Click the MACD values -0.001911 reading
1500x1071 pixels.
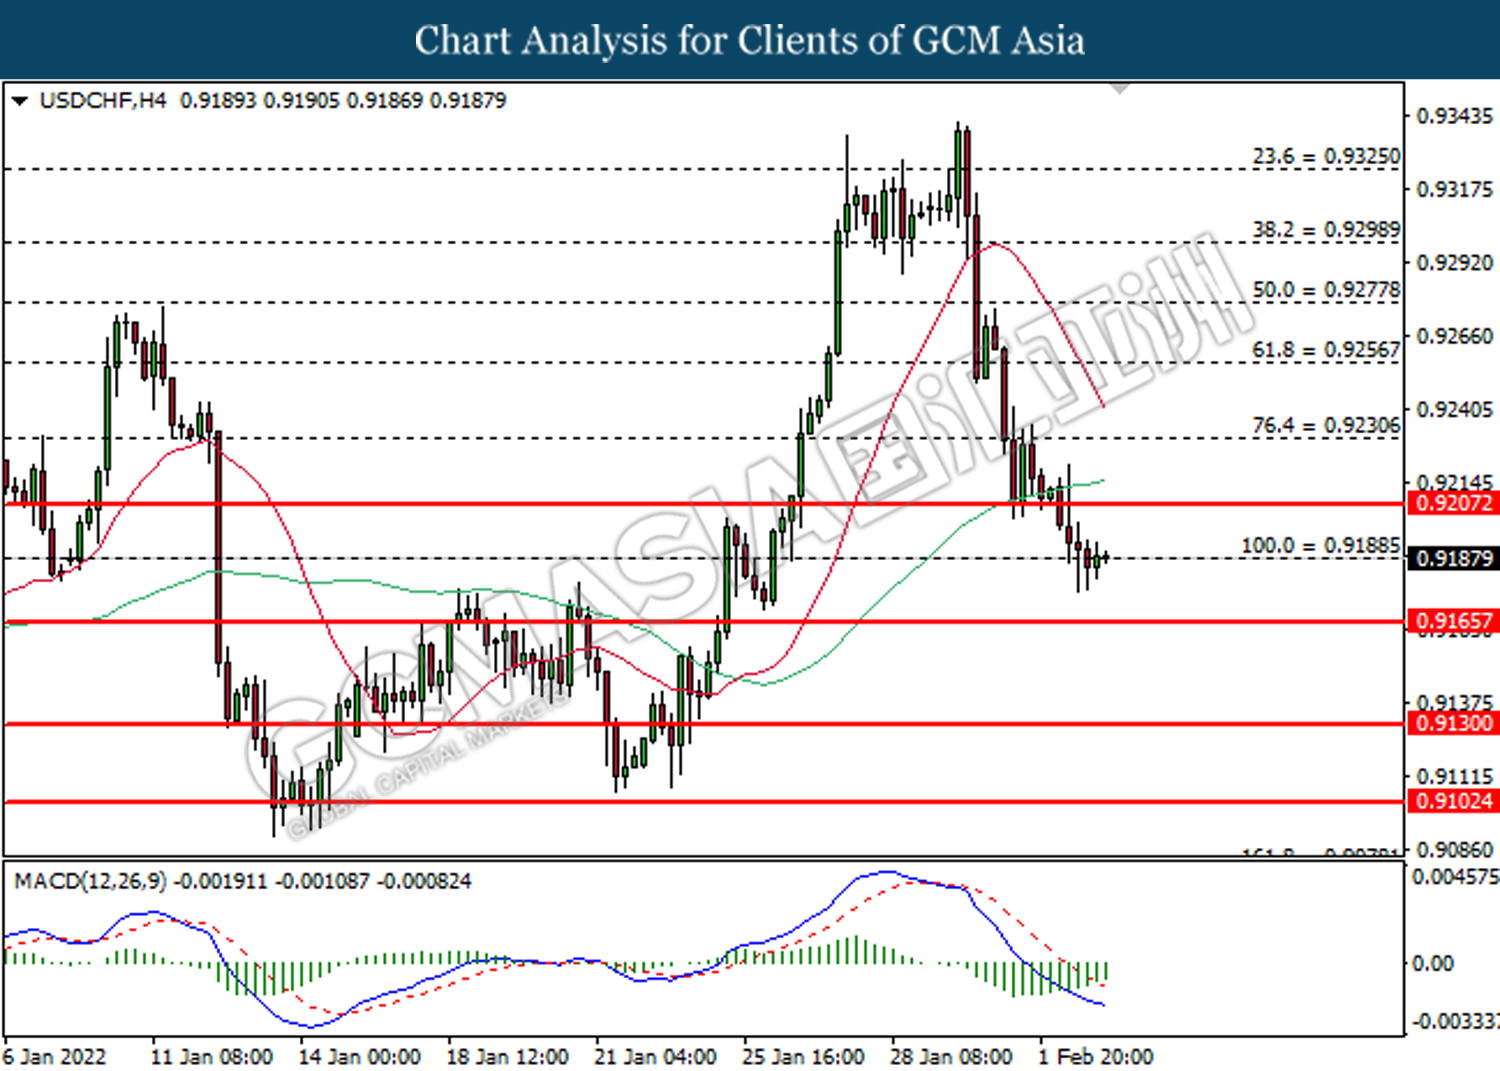(221, 881)
